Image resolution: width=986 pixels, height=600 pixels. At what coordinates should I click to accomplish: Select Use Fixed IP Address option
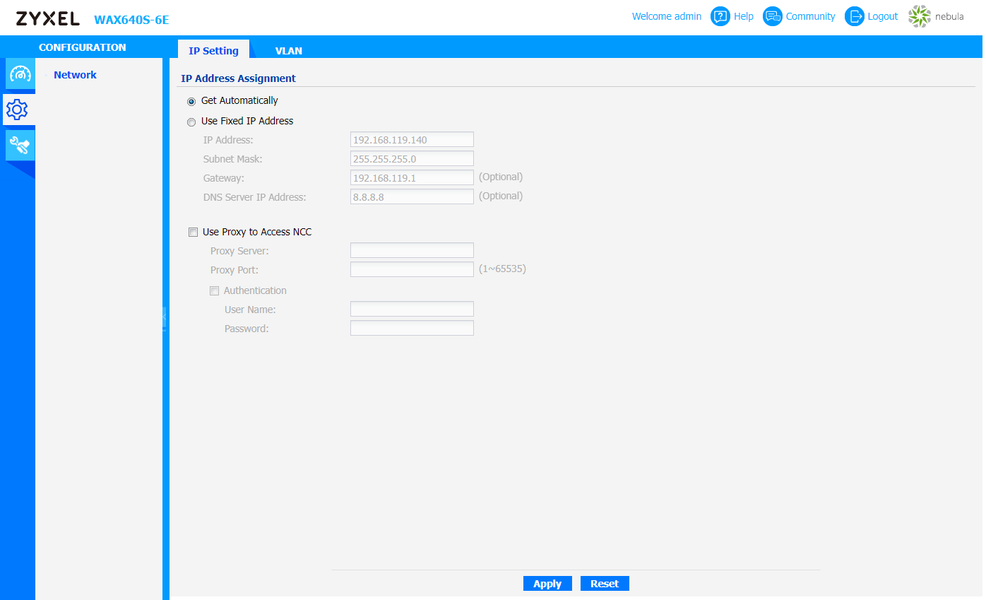[x=191, y=122]
